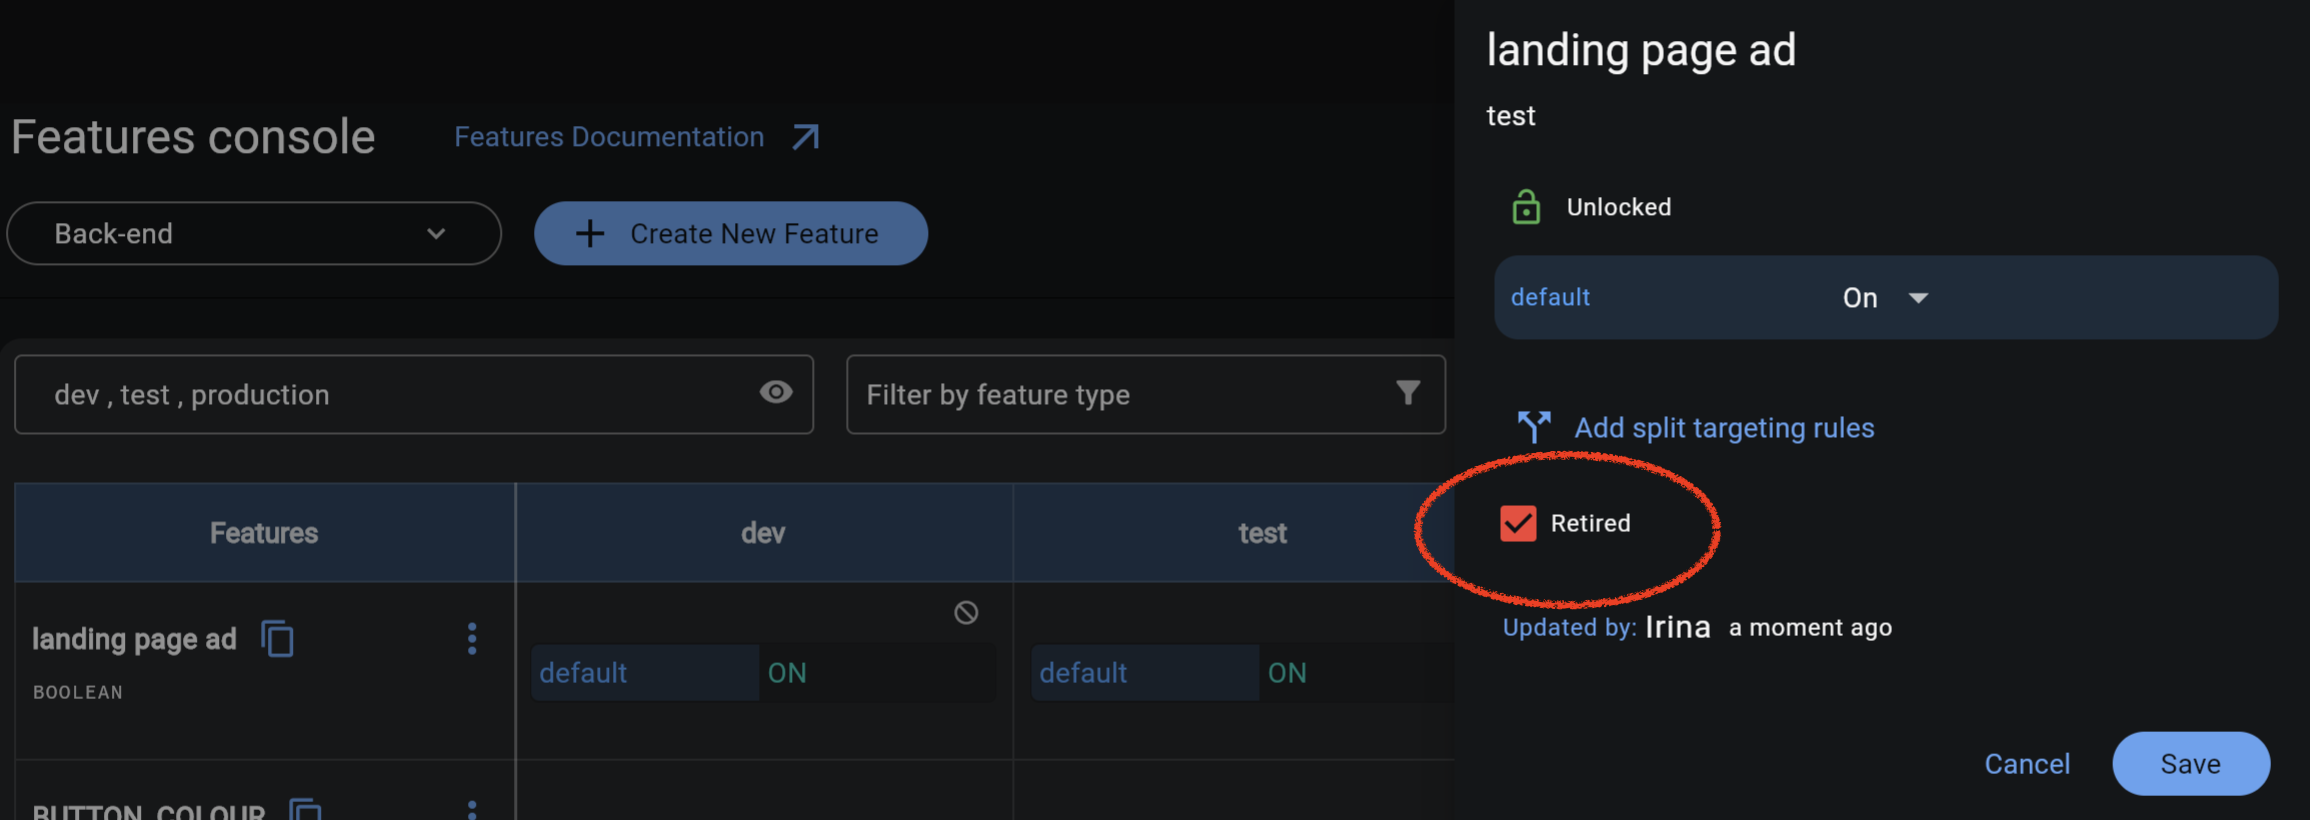Copy the BUTTON_COLOUR feature key
The height and width of the screenshot is (820, 2310).
(x=306, y=810)
